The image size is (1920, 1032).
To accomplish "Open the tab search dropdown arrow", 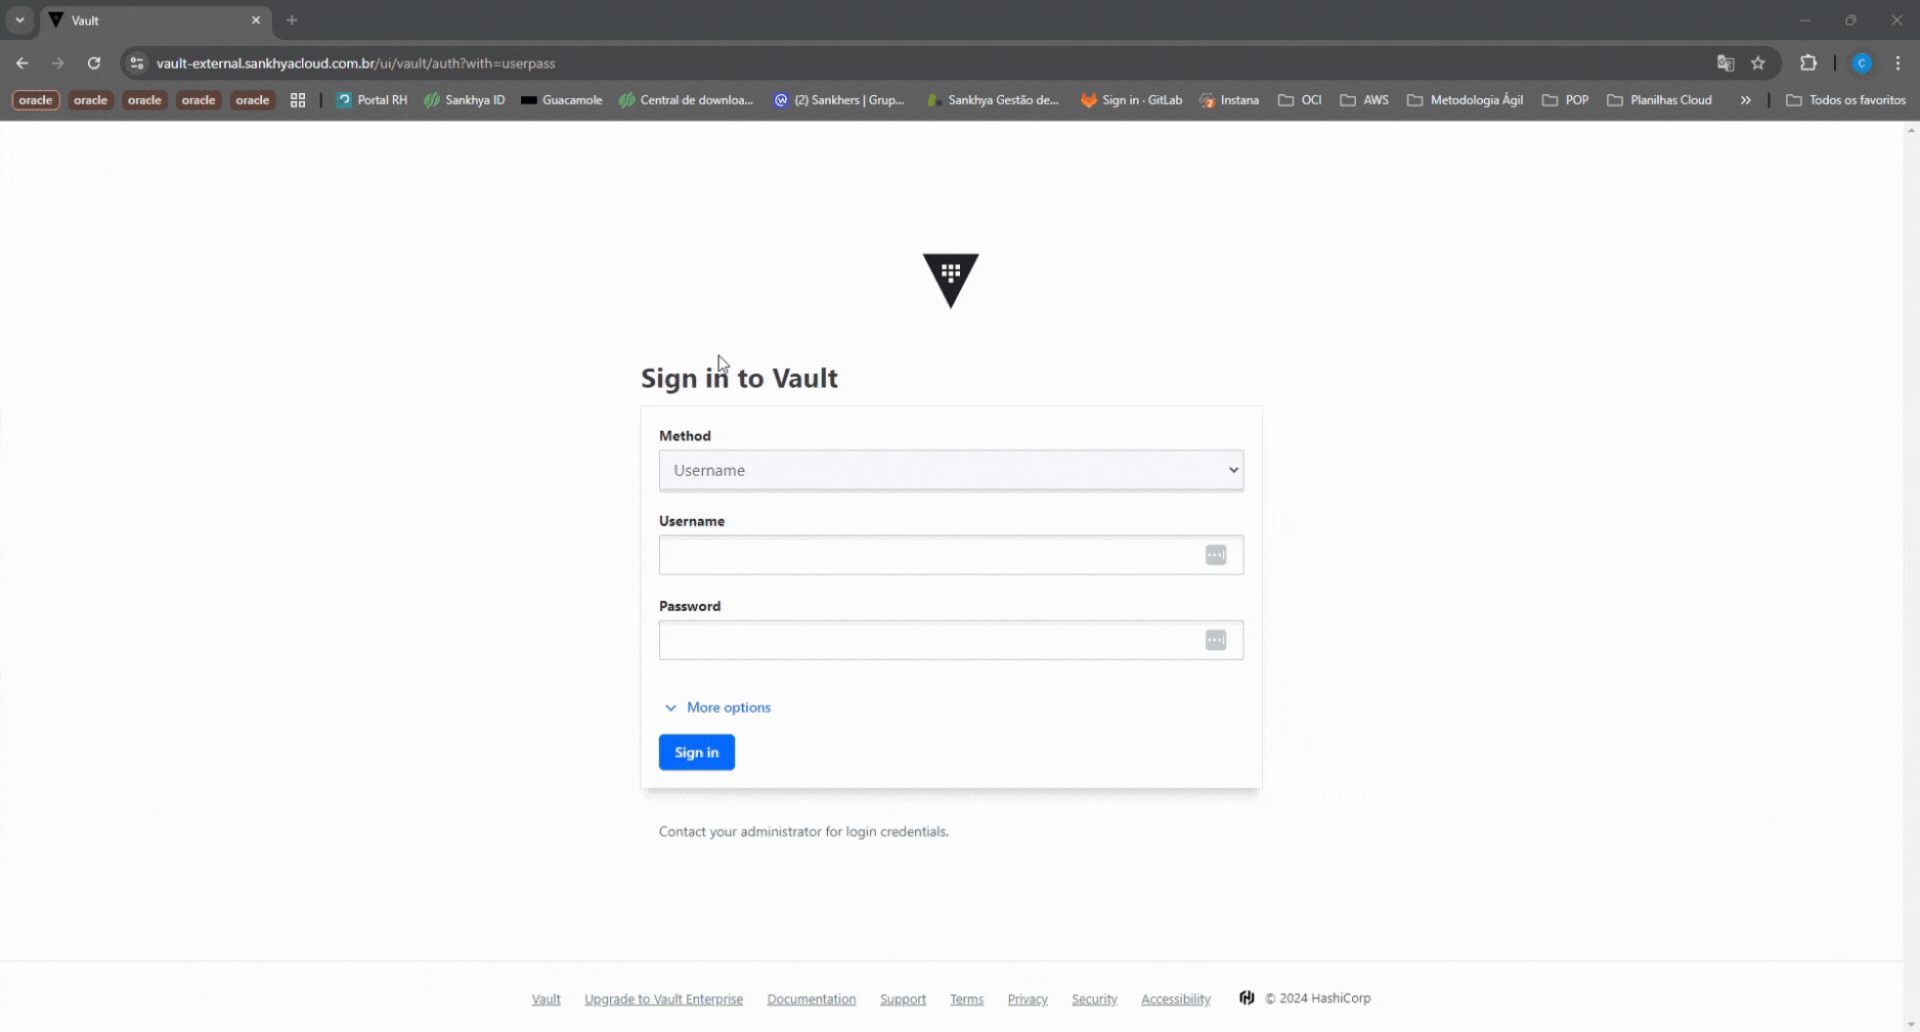I will click(19, 20).
